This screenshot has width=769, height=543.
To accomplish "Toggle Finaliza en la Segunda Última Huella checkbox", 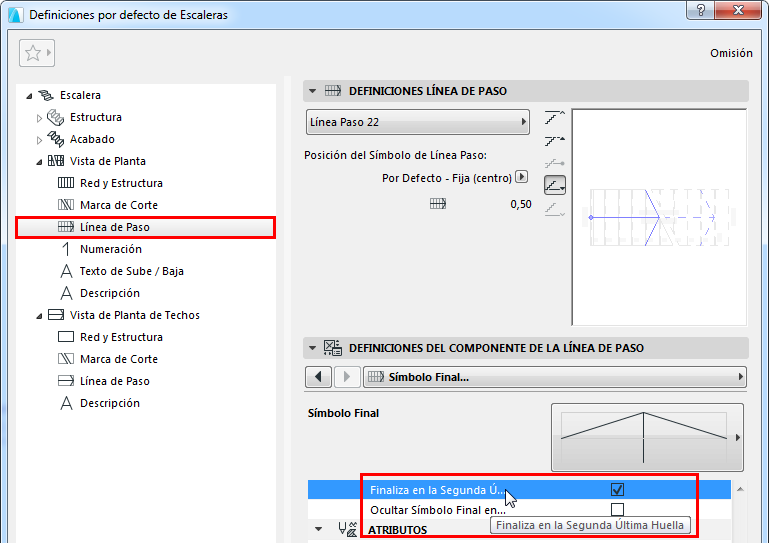I will coord(617,490).
